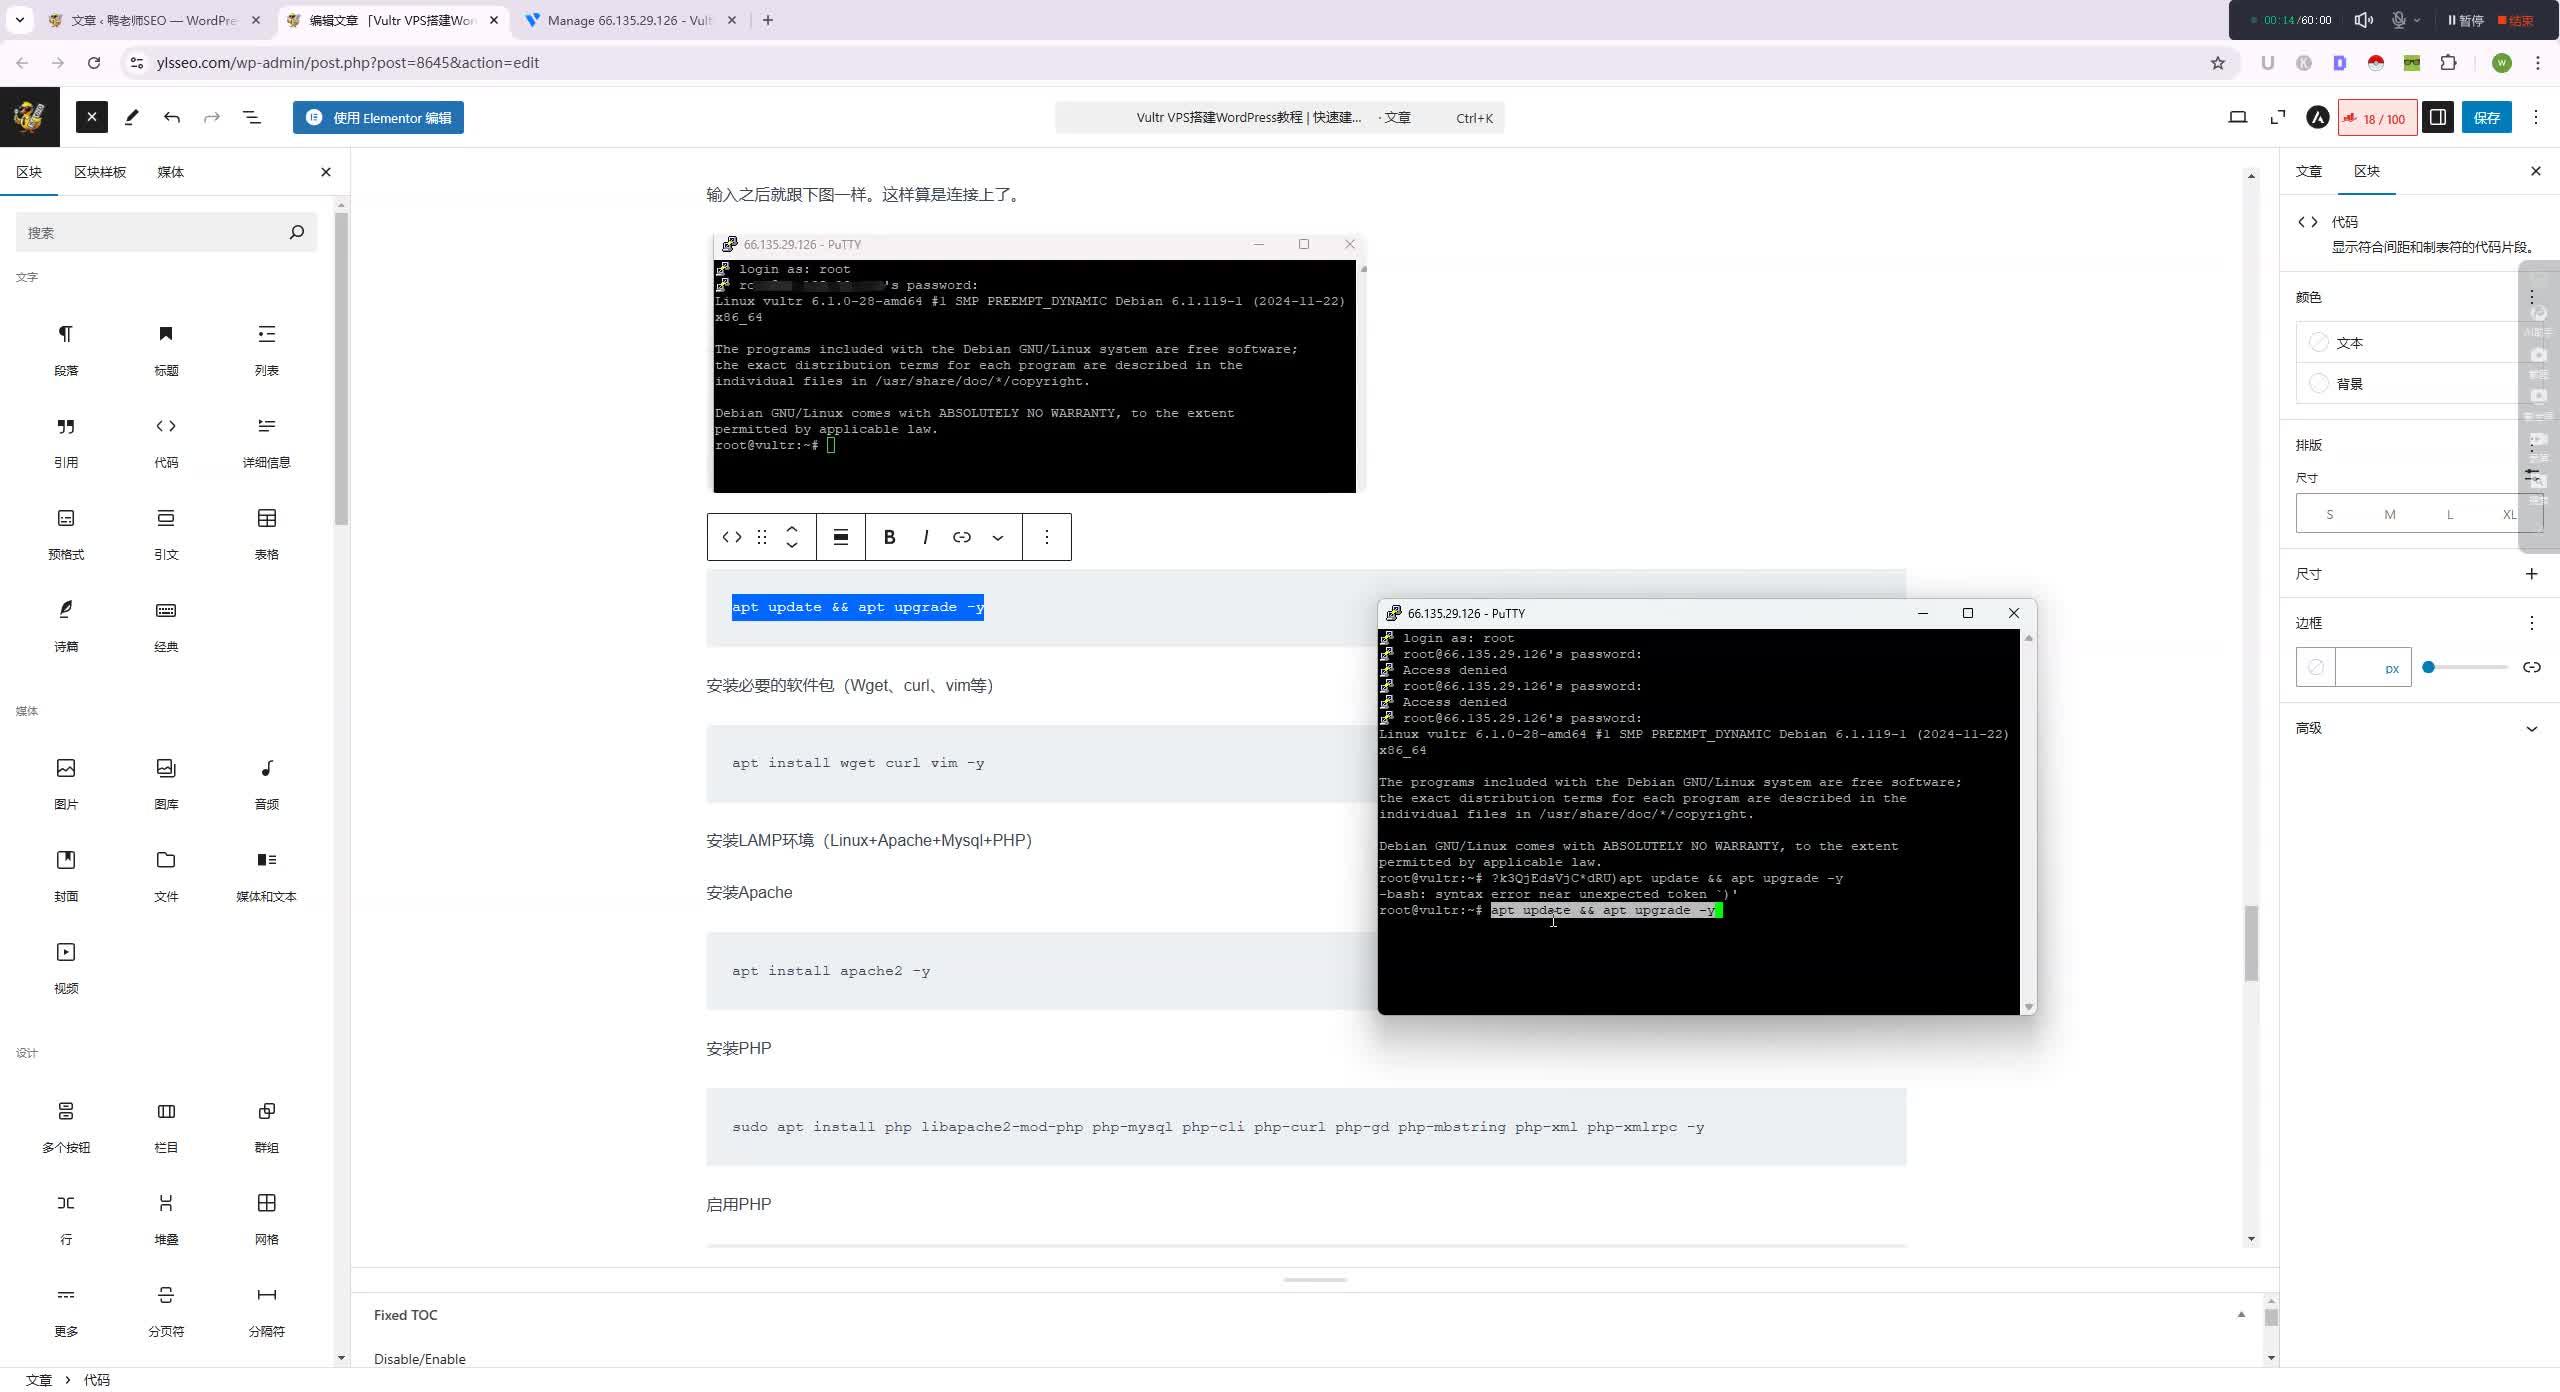This screenshot has width=2560, height=1392.
Task: Click the inline PuTTY screenshot image
Action: coord(1038,363)
